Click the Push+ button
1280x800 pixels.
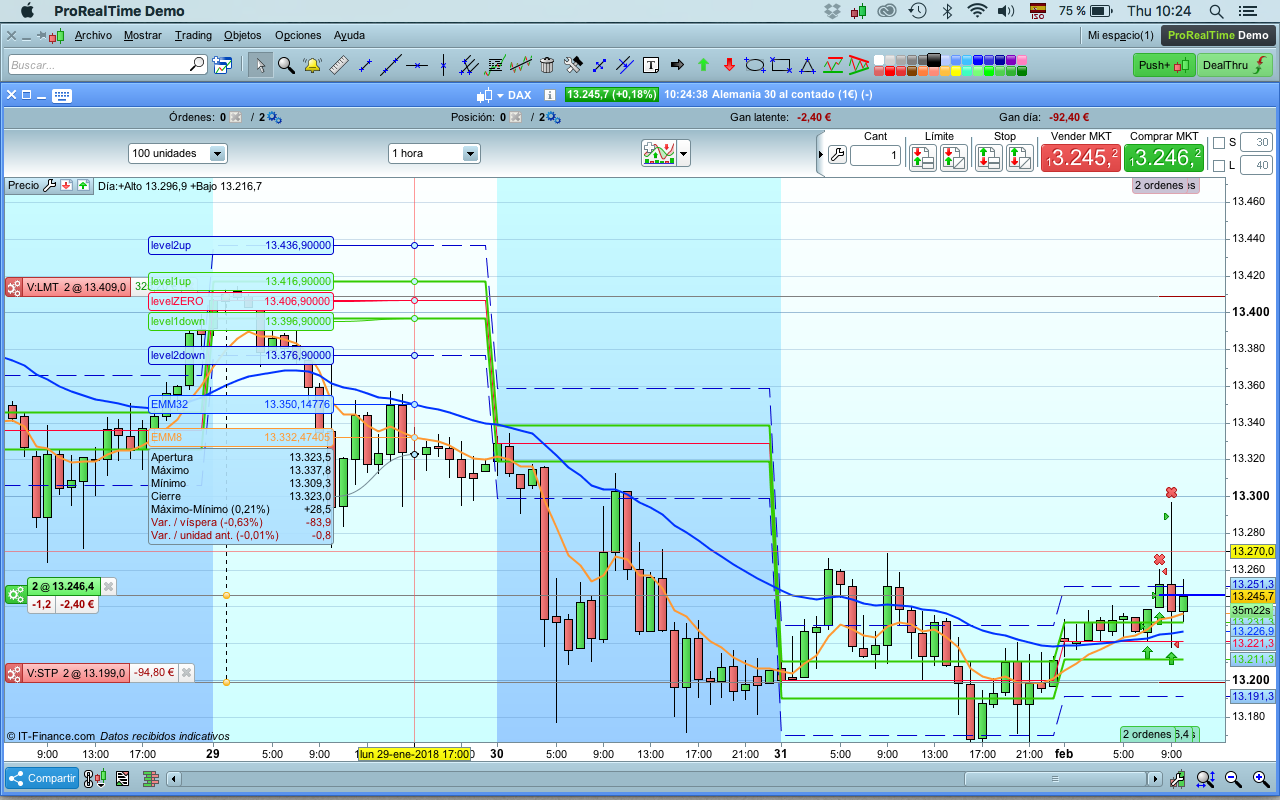1164,65
